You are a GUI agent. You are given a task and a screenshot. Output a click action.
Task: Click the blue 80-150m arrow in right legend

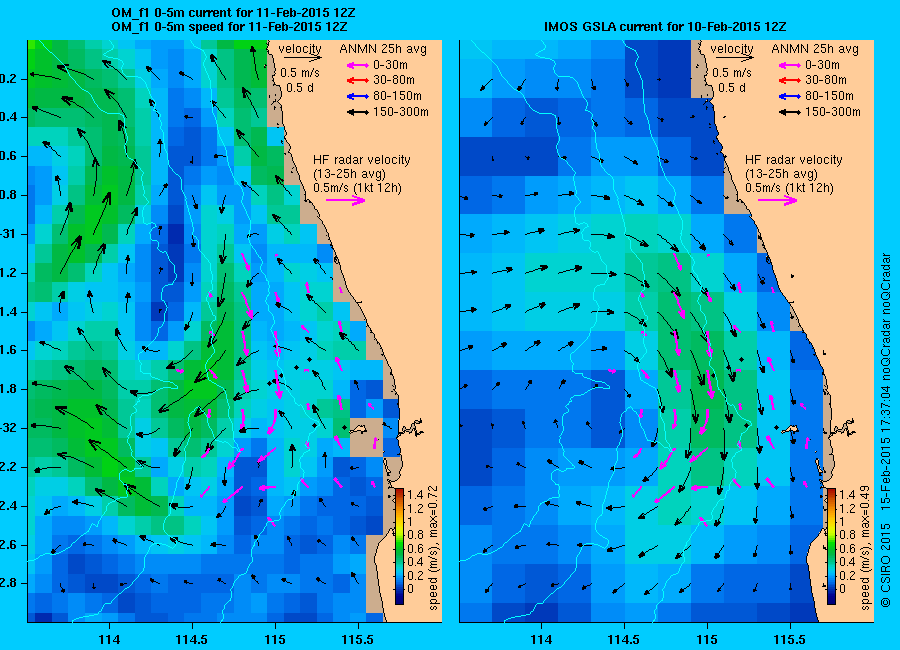click(789, 96)
